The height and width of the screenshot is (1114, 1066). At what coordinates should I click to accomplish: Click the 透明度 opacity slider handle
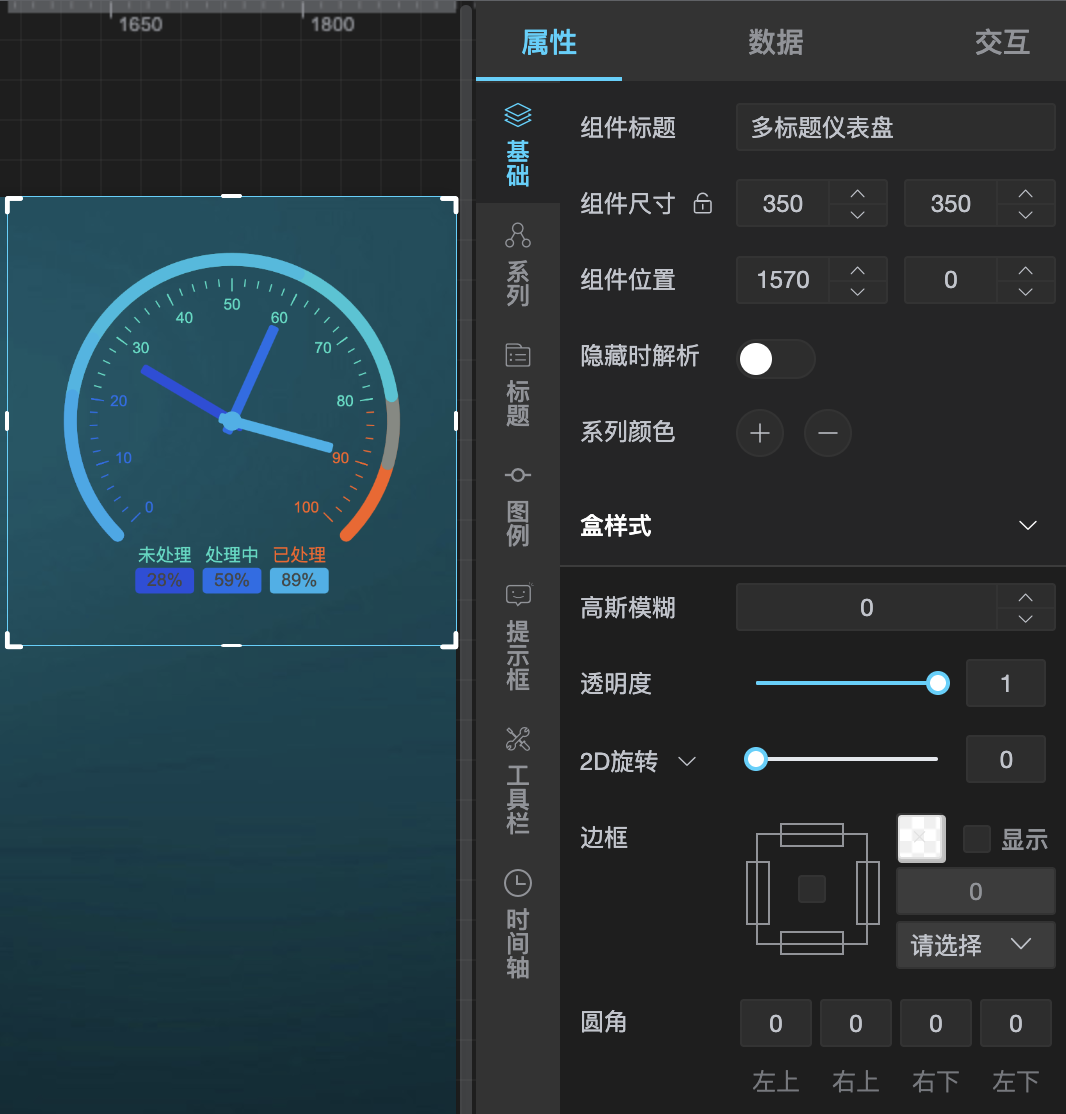(x=938, y=683)
